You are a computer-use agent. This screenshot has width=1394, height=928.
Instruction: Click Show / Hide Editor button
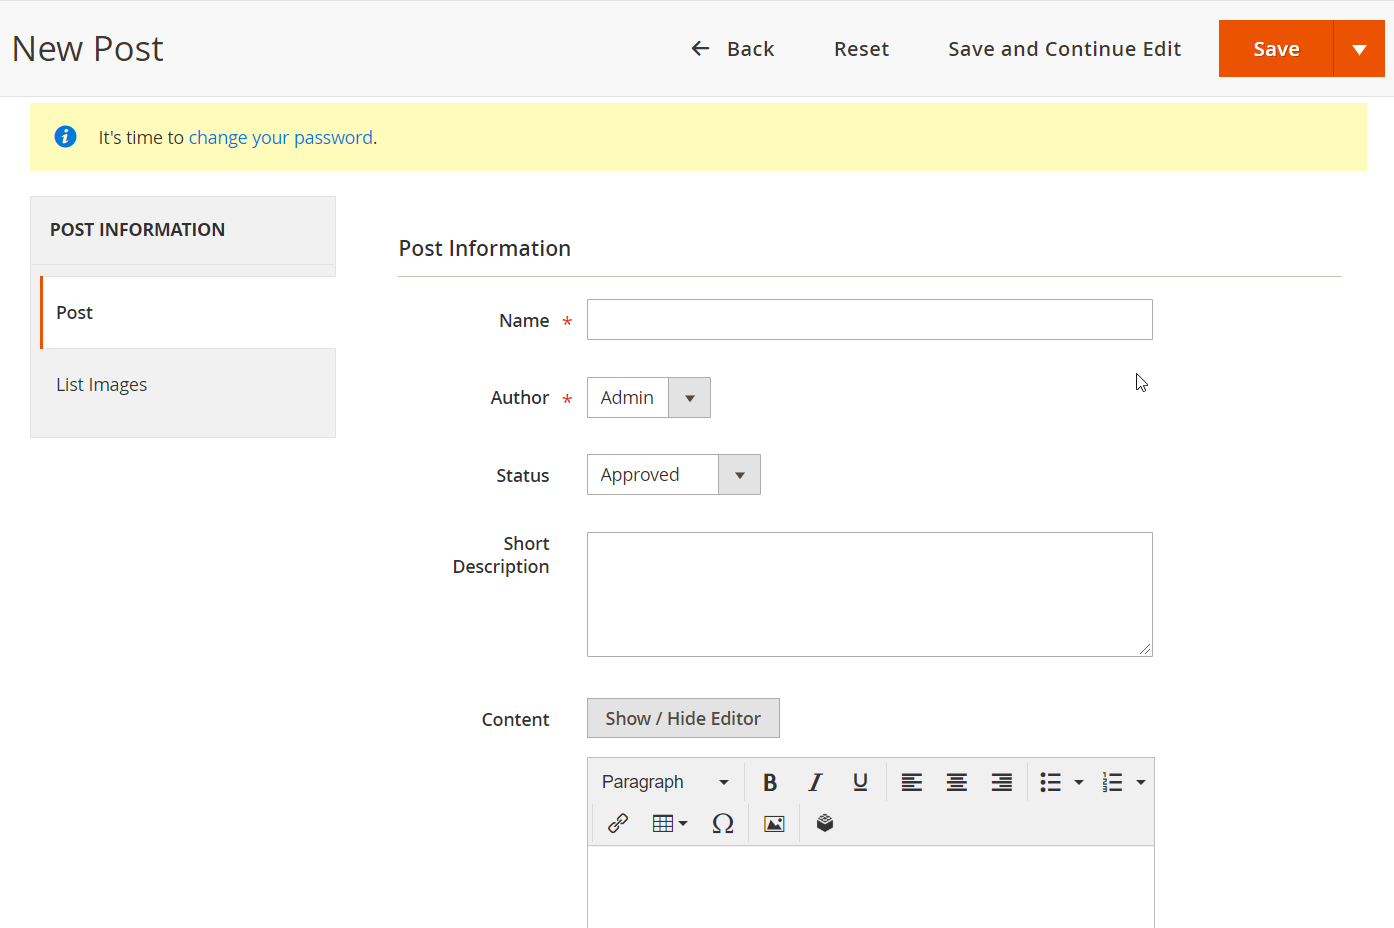pos(683,718)
